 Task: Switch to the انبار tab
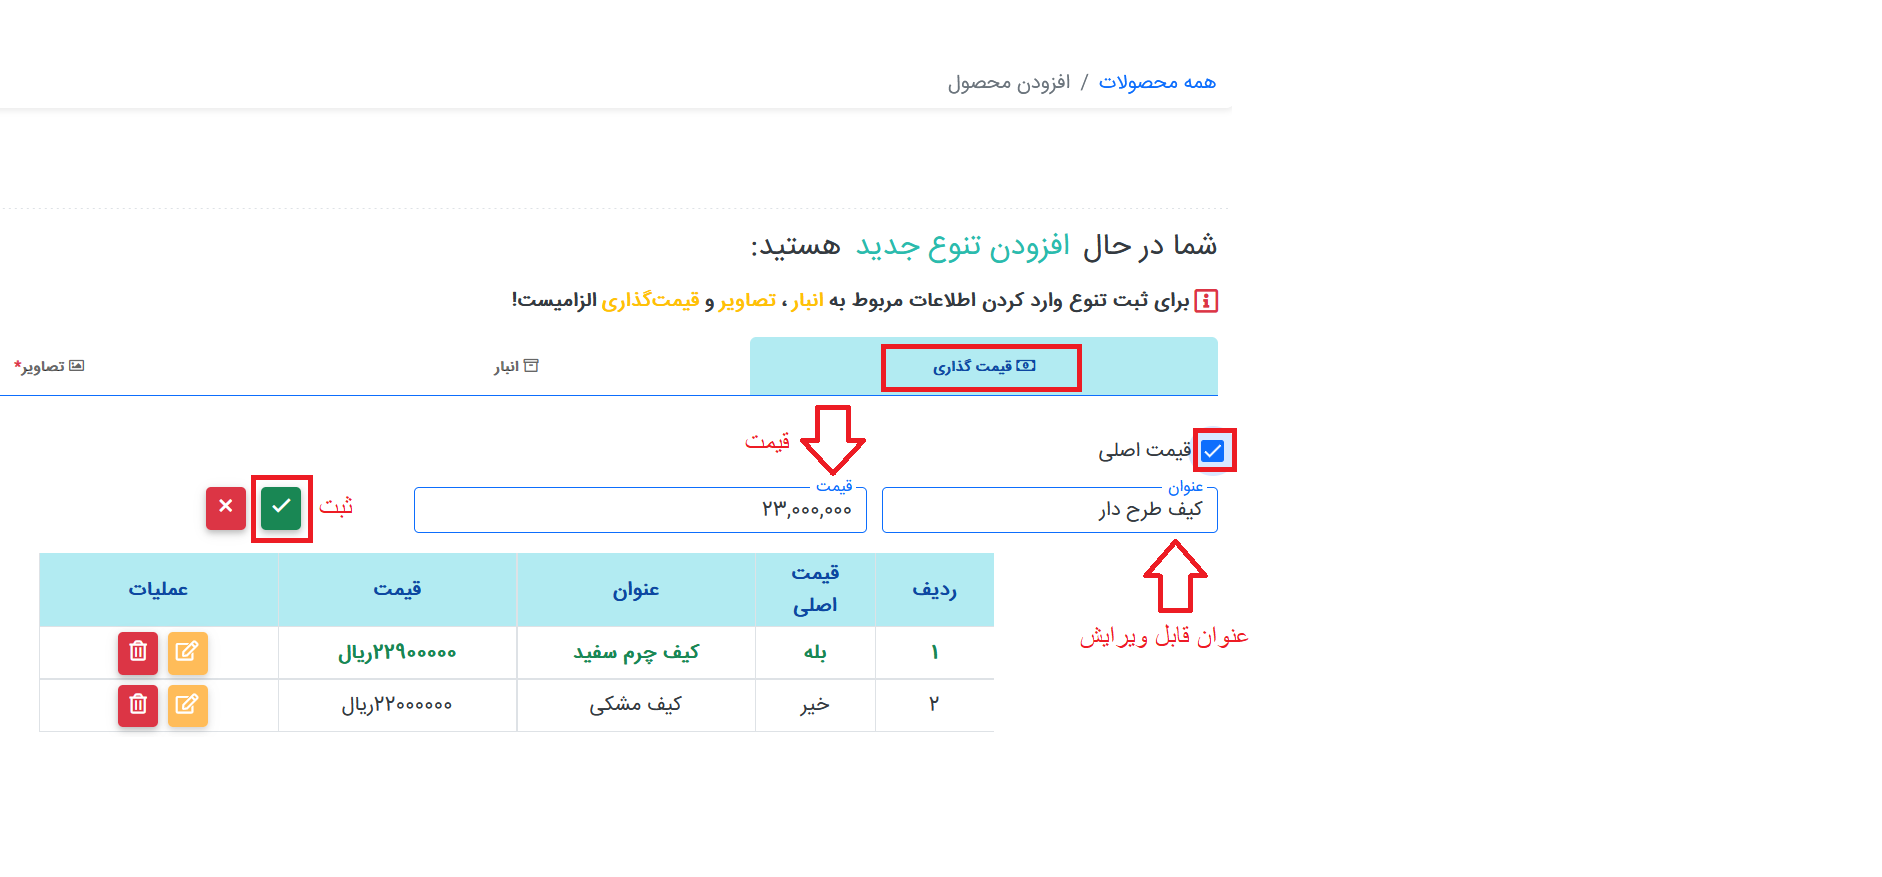pyautogui.click(x=516, y=367)
